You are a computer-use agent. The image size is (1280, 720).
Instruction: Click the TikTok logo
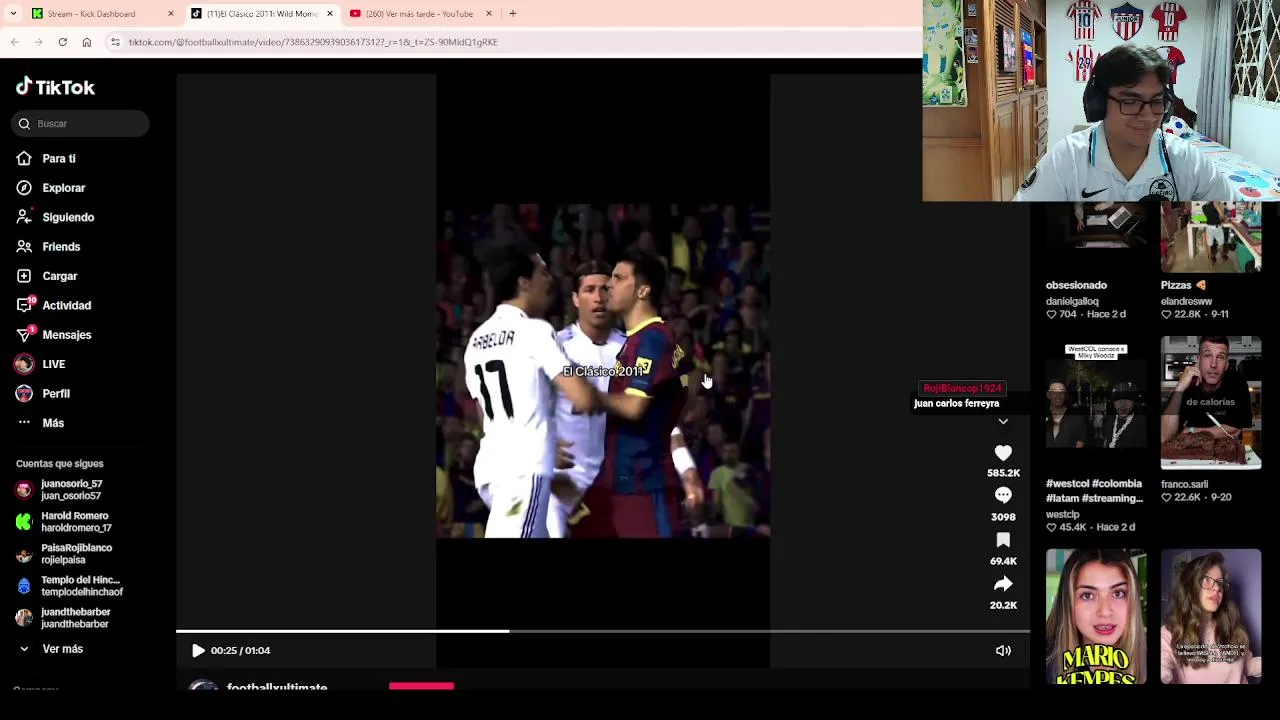[55, 87]
